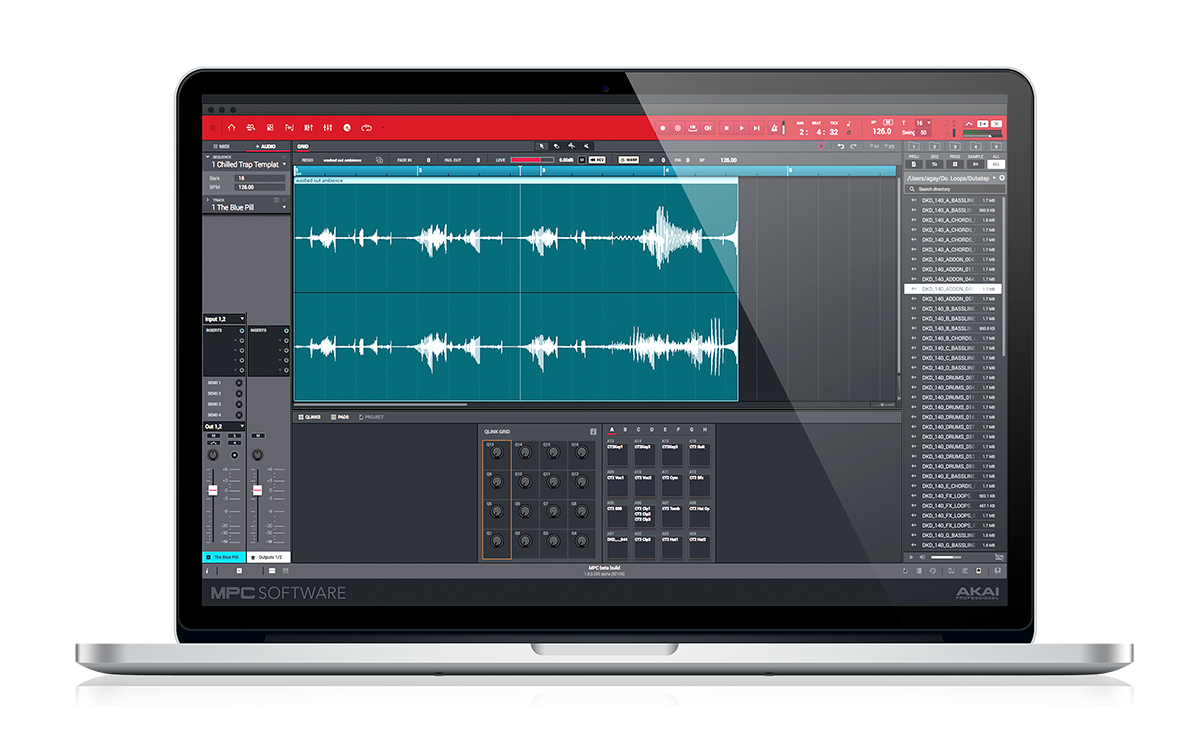Viewport: 1200px width, 750px height.
Task: Open the time division dropdown 16
Action: click(923, 123)
